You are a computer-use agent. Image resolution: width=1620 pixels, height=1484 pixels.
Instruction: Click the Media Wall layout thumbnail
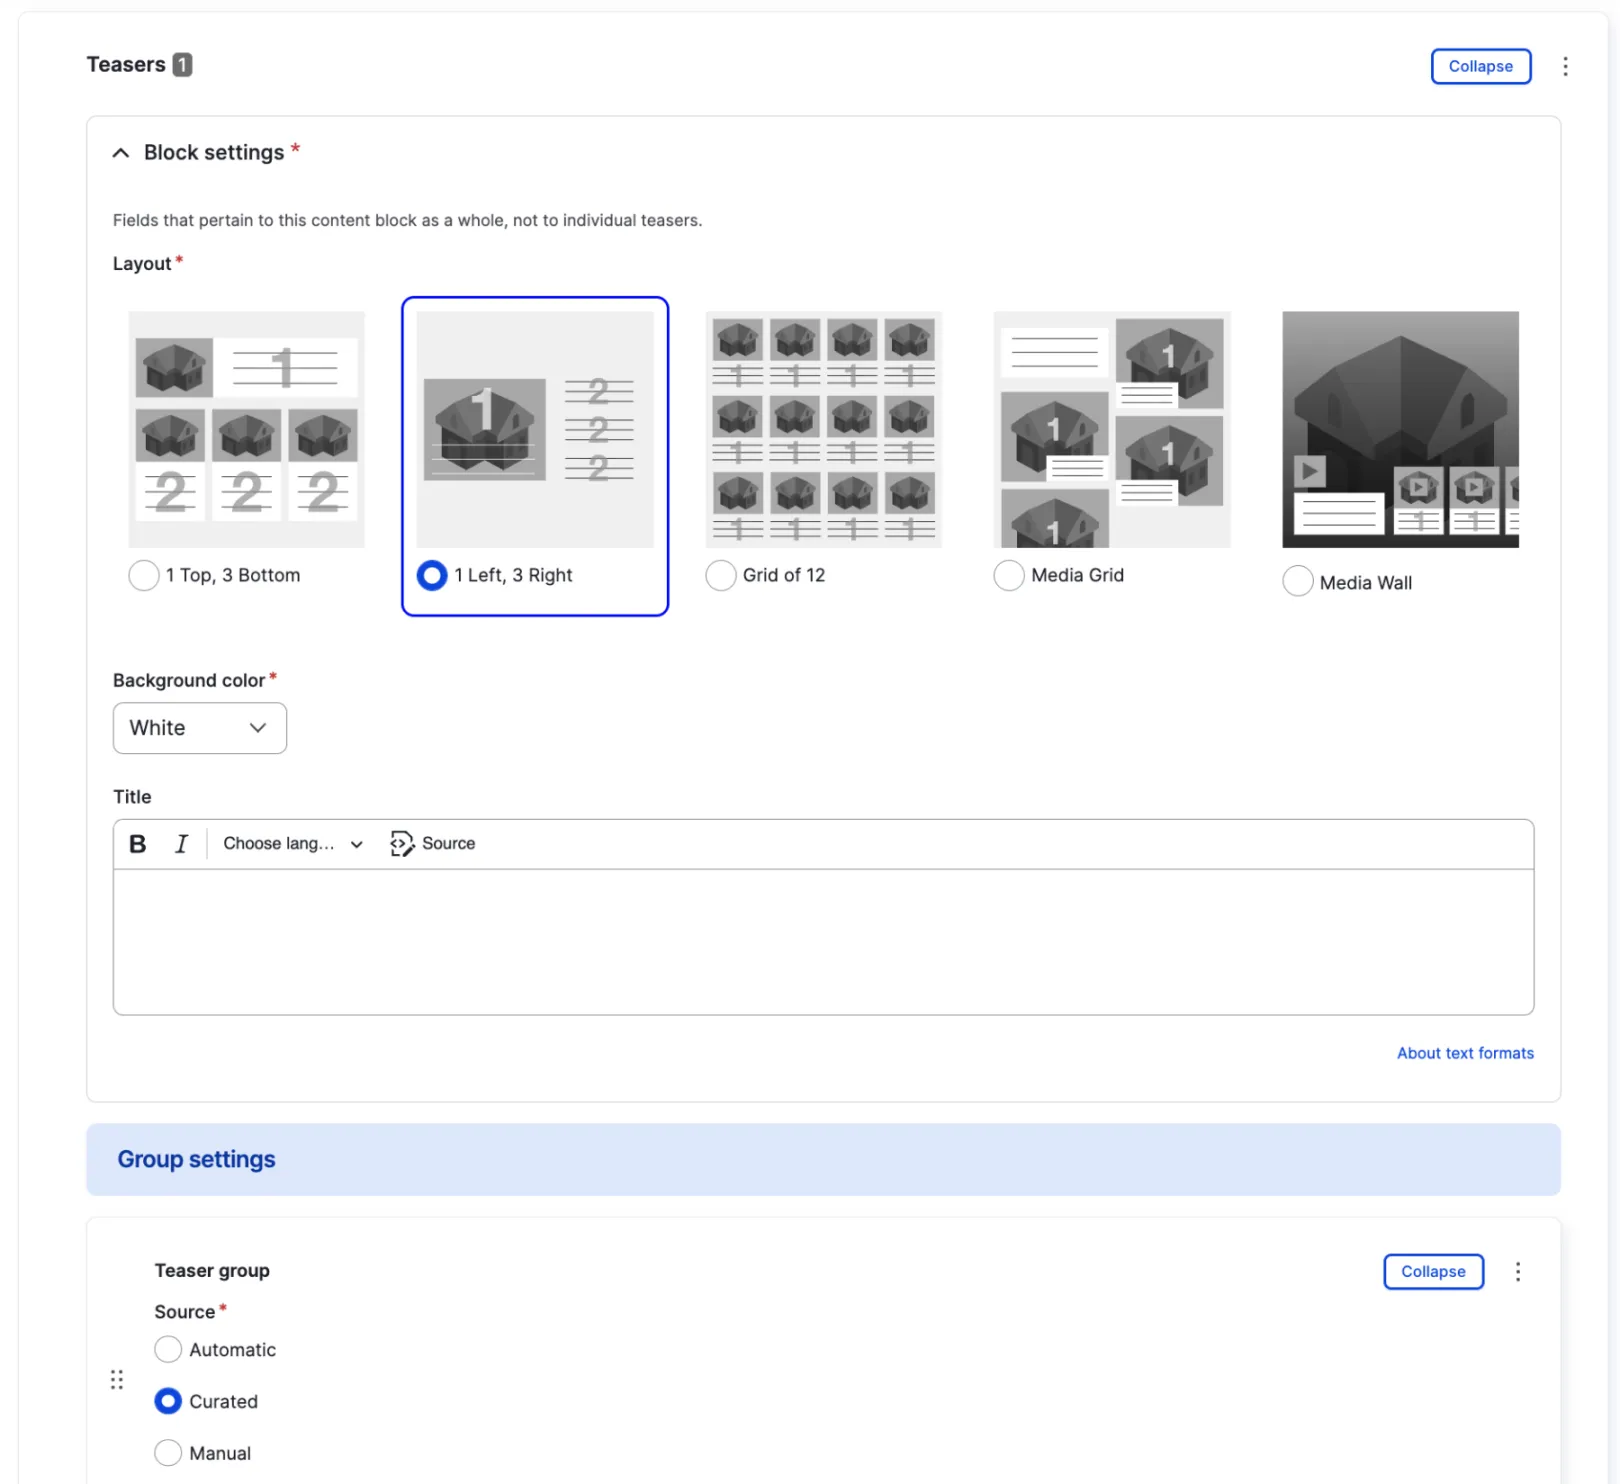pos(1400,428)
